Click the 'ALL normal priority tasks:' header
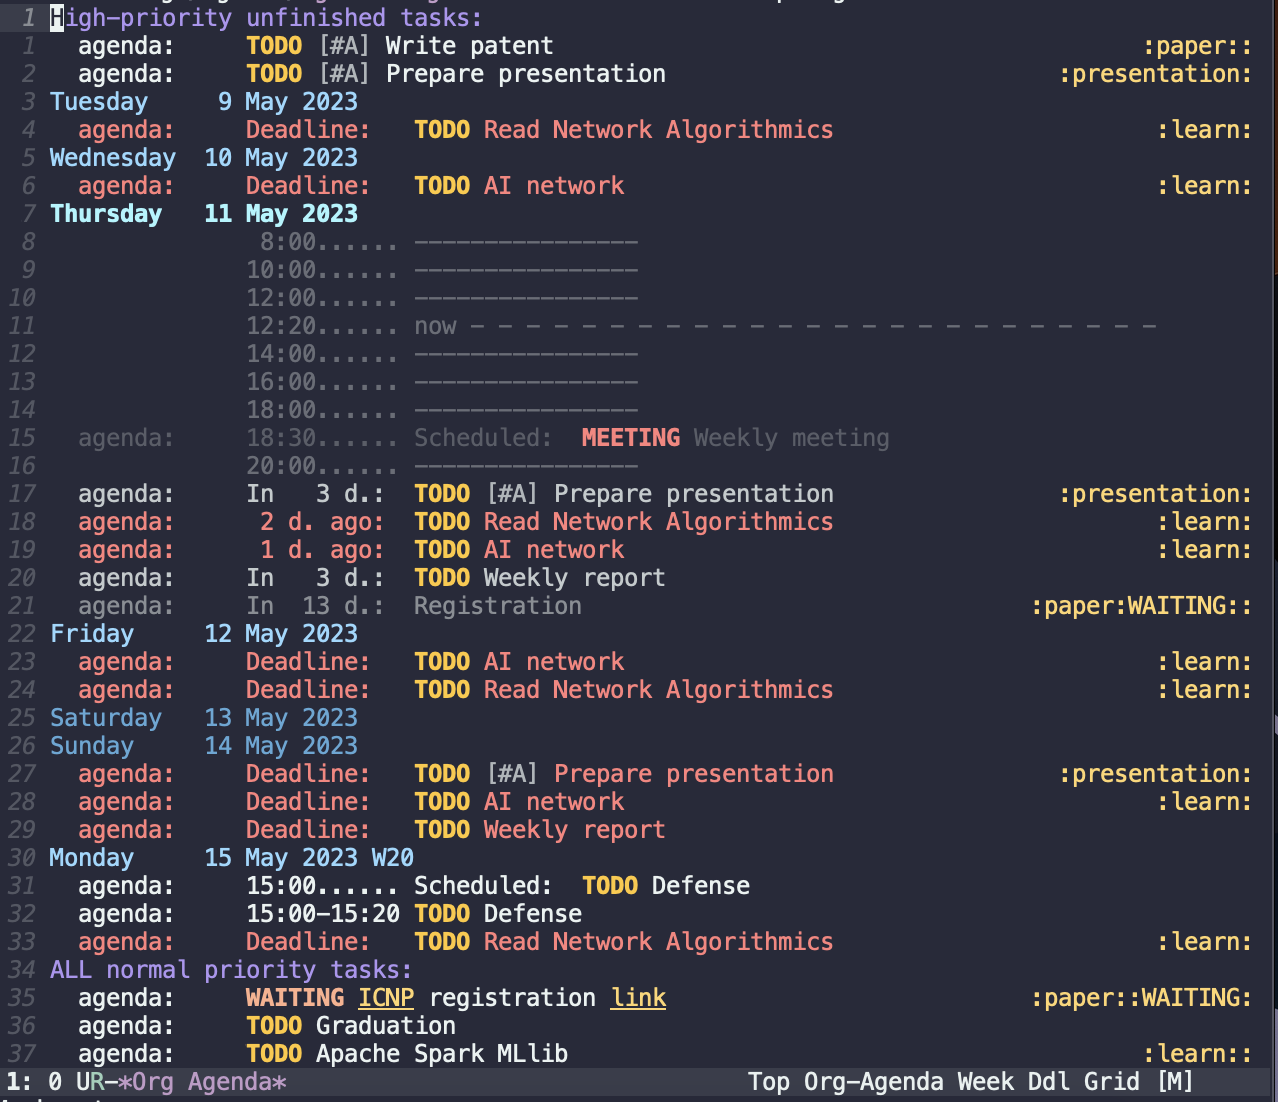1278x1102 pixels. [x=231, y=970]
